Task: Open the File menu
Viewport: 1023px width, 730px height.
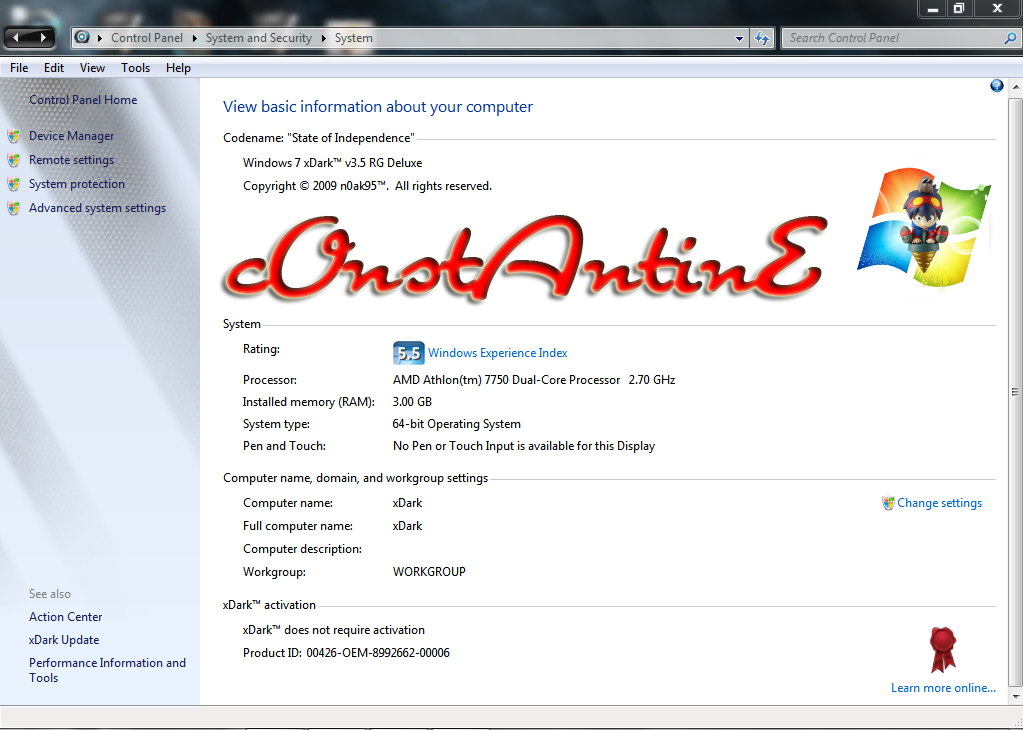Action: 19,68
